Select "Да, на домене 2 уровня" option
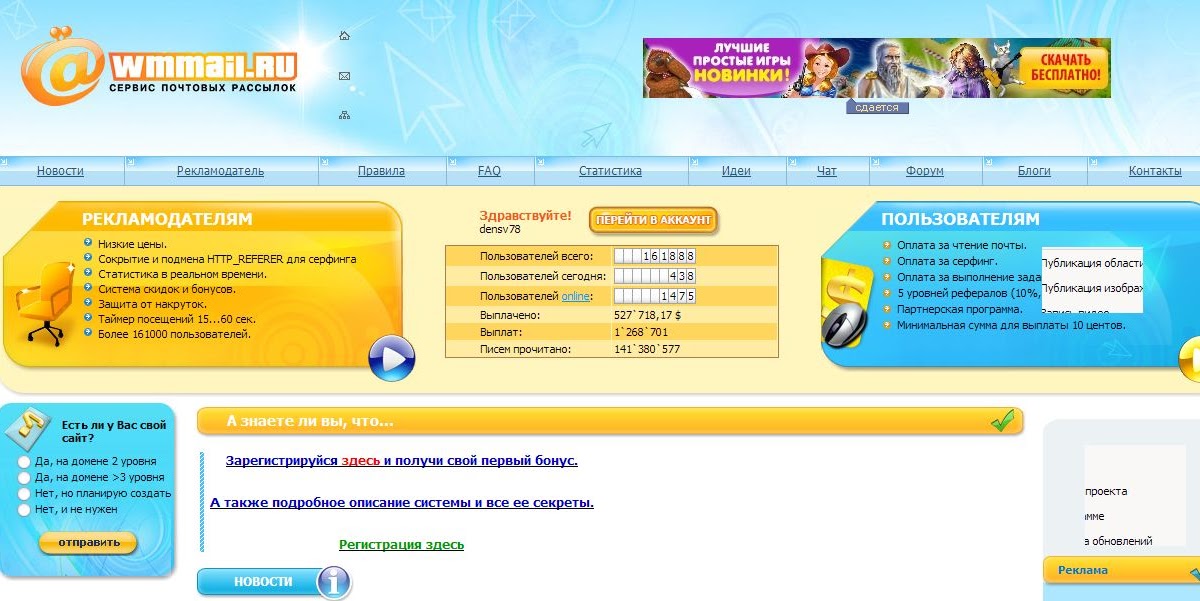The width and height of the screenshot is (1200, 601). [x=25, y=461]
